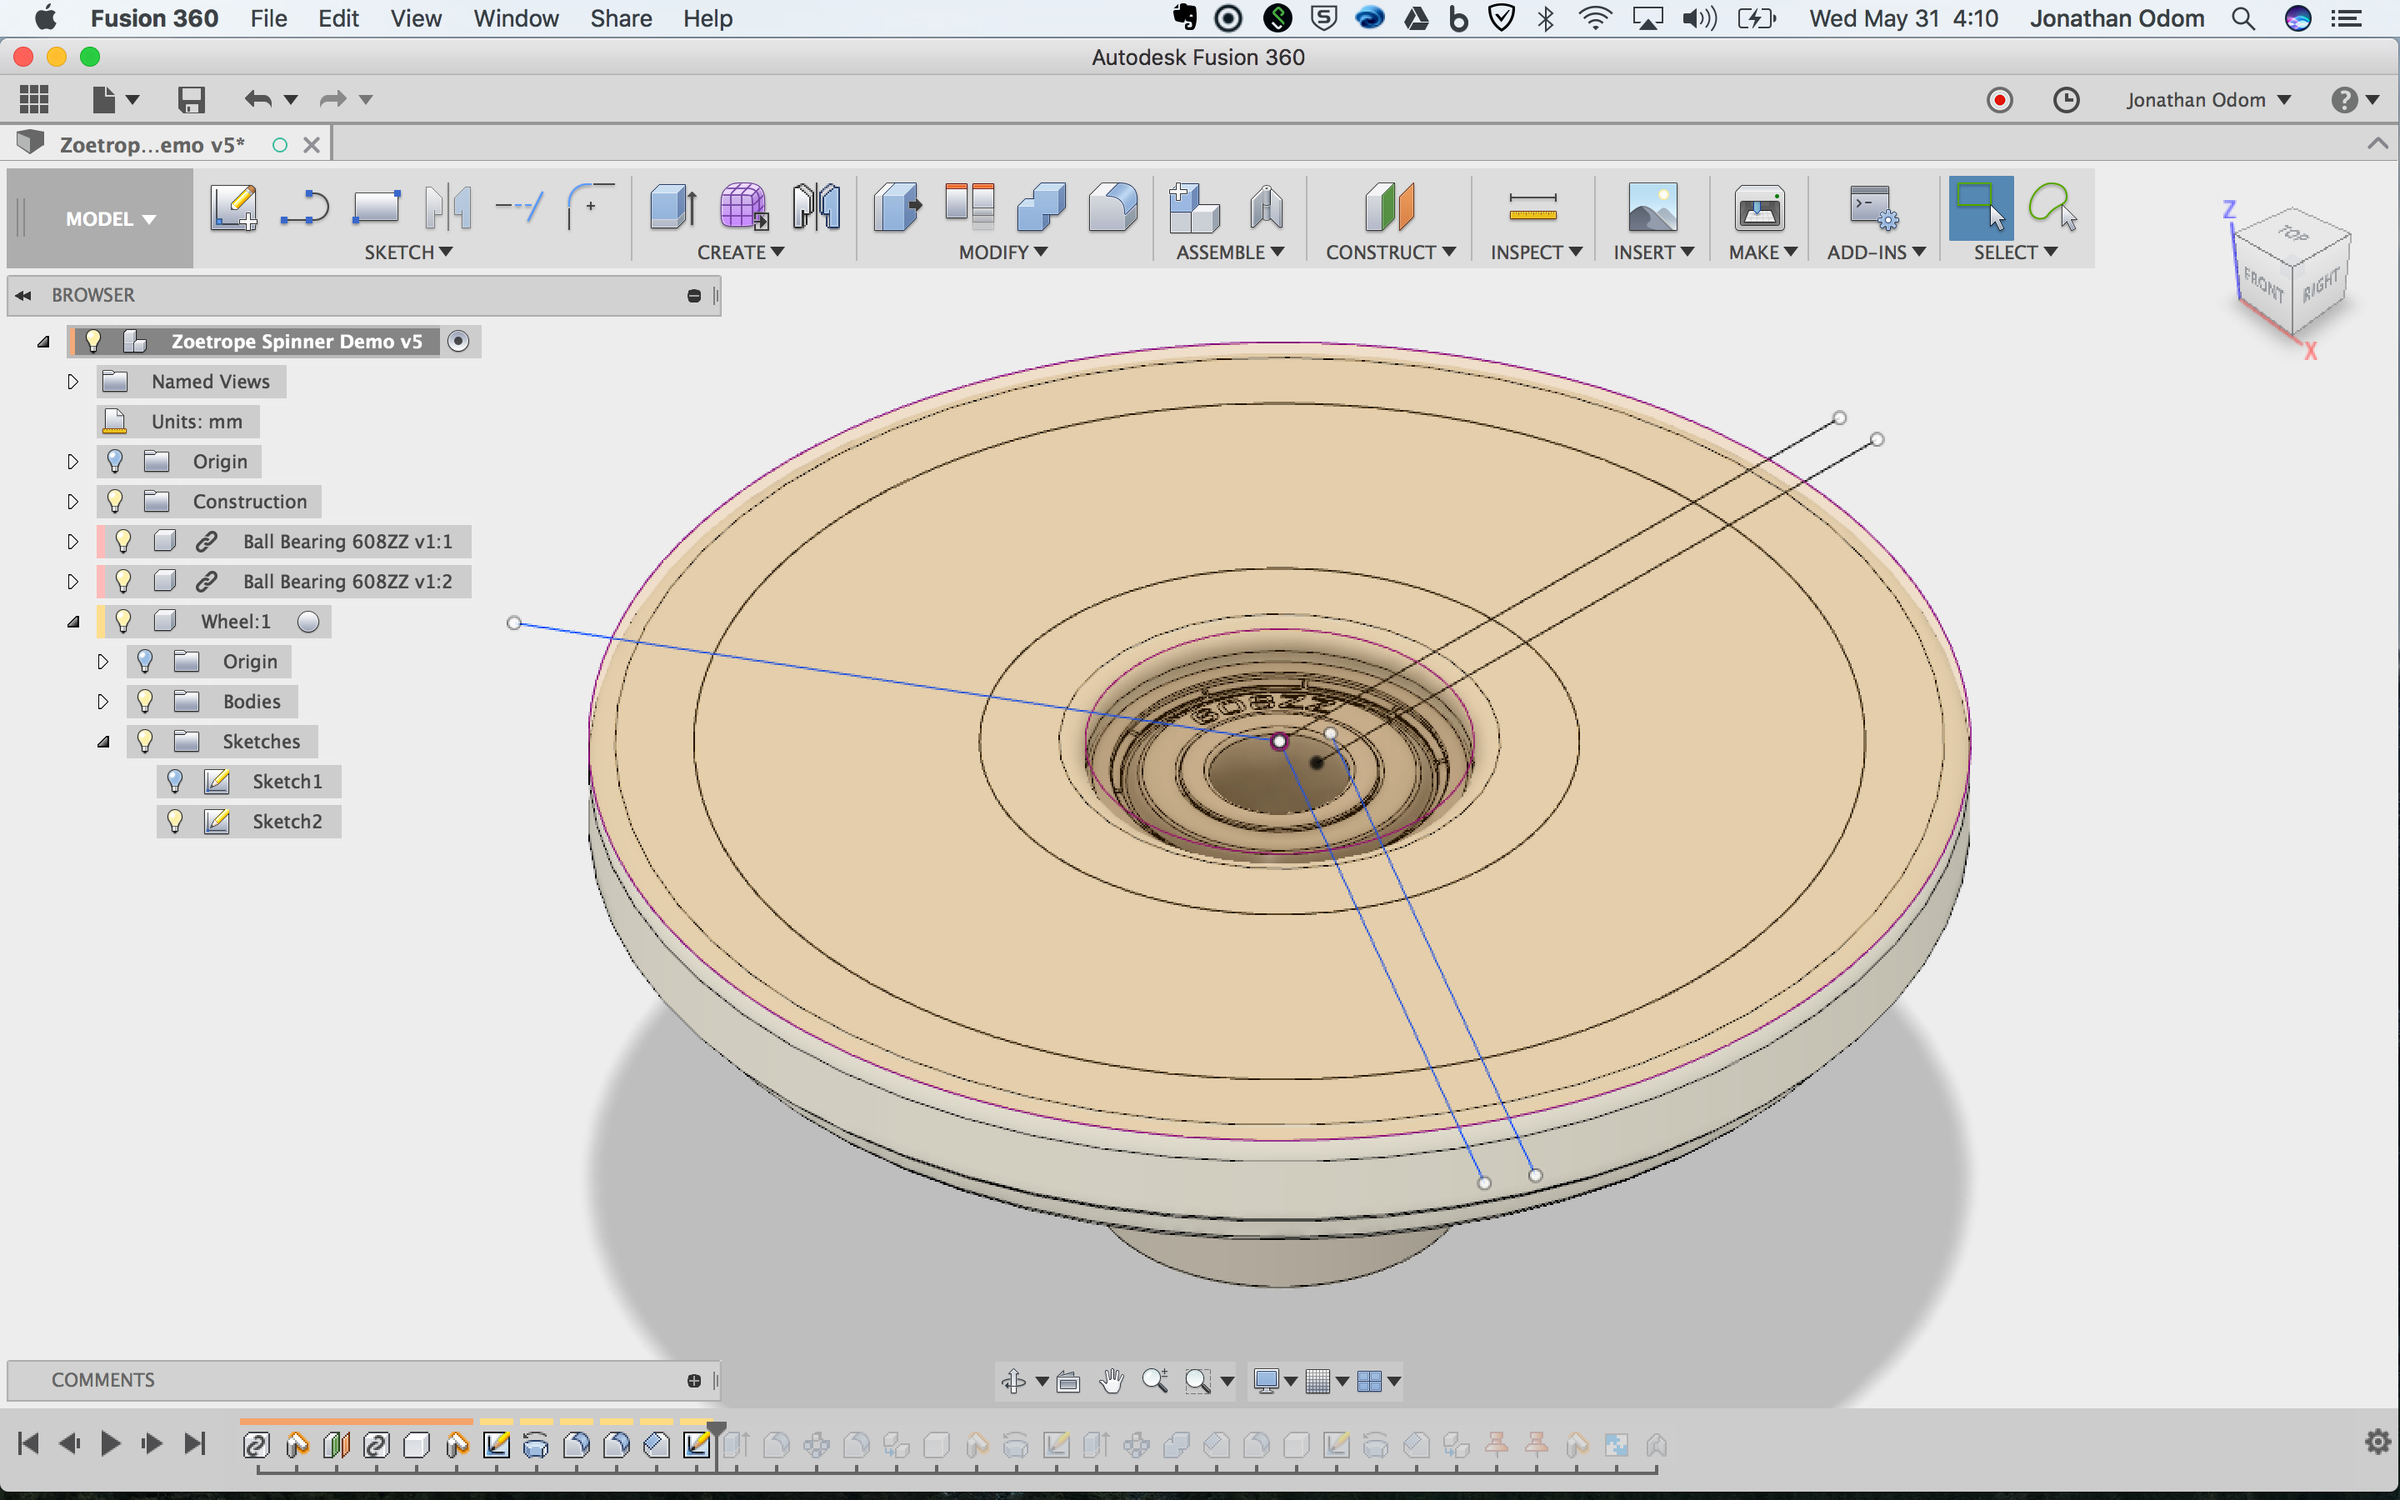Screen dimensions: 2400x1500
Task: Open the Measure tool under INSPECT
Action: click(x=1532, y=208)
